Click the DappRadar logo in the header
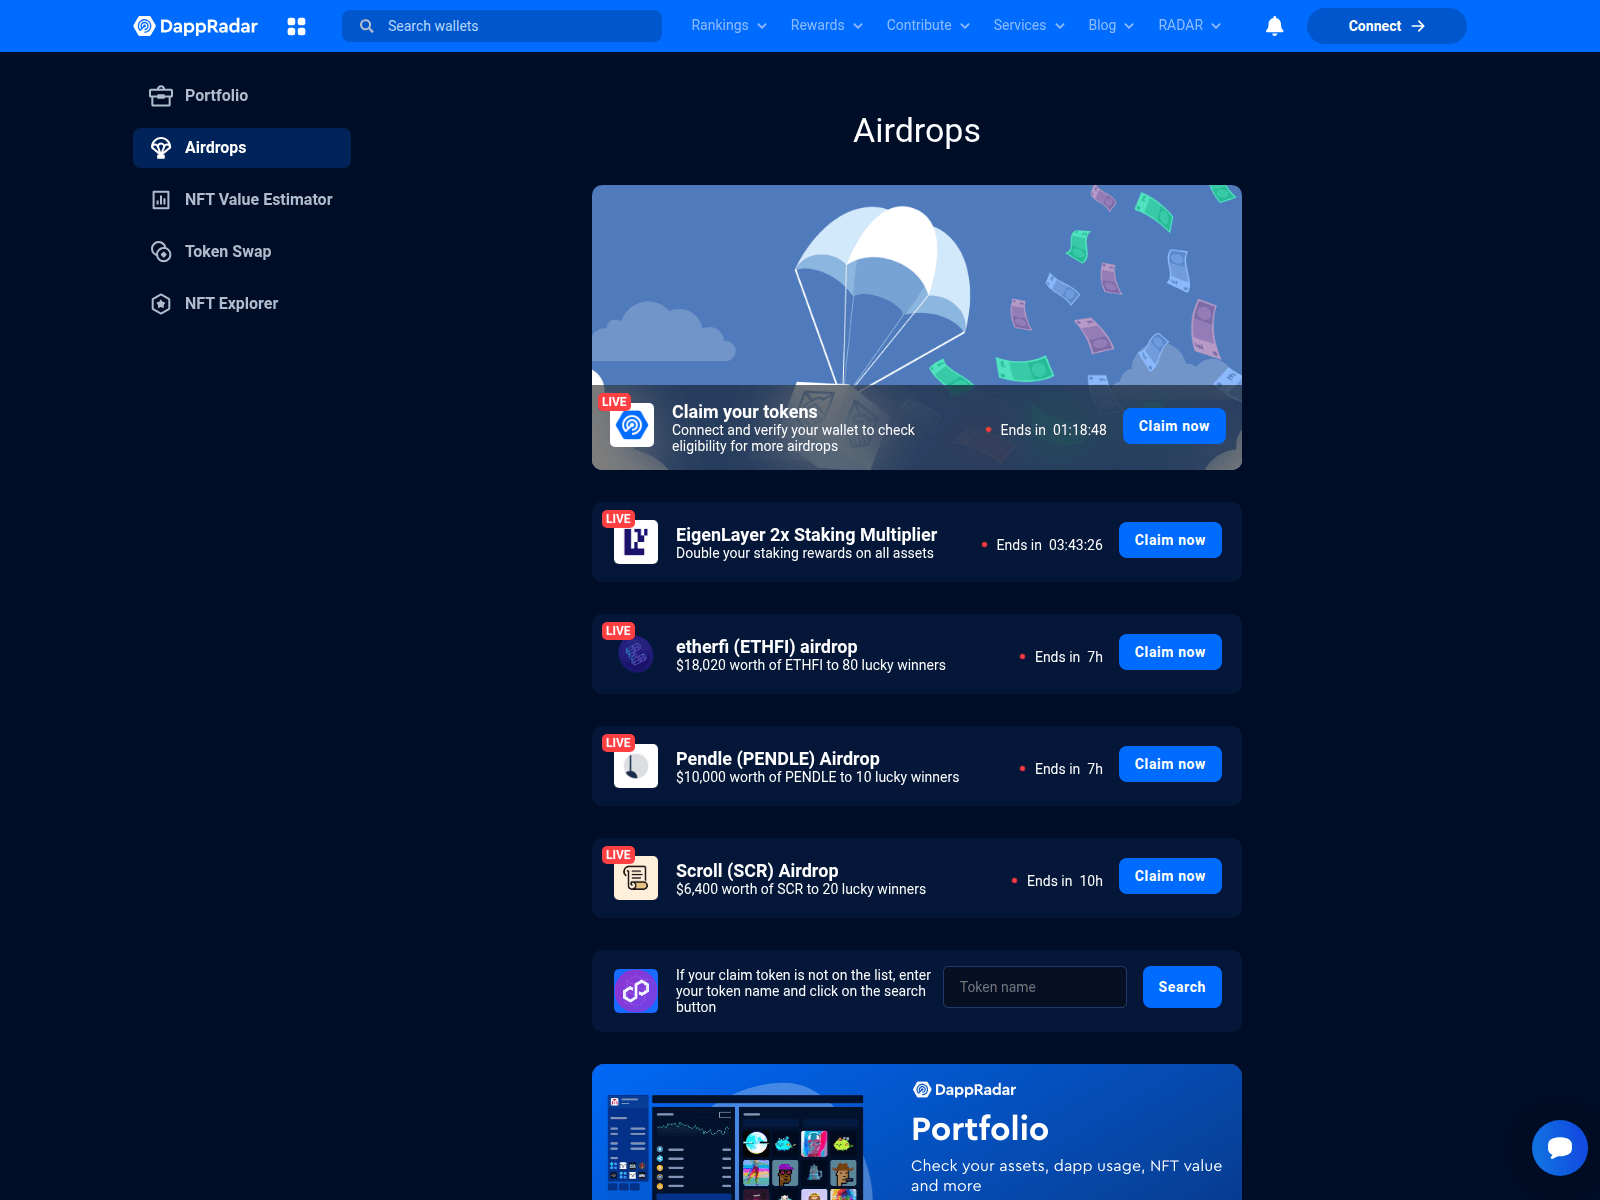The image size is (1600, 1200). click(x=196, y=25)
